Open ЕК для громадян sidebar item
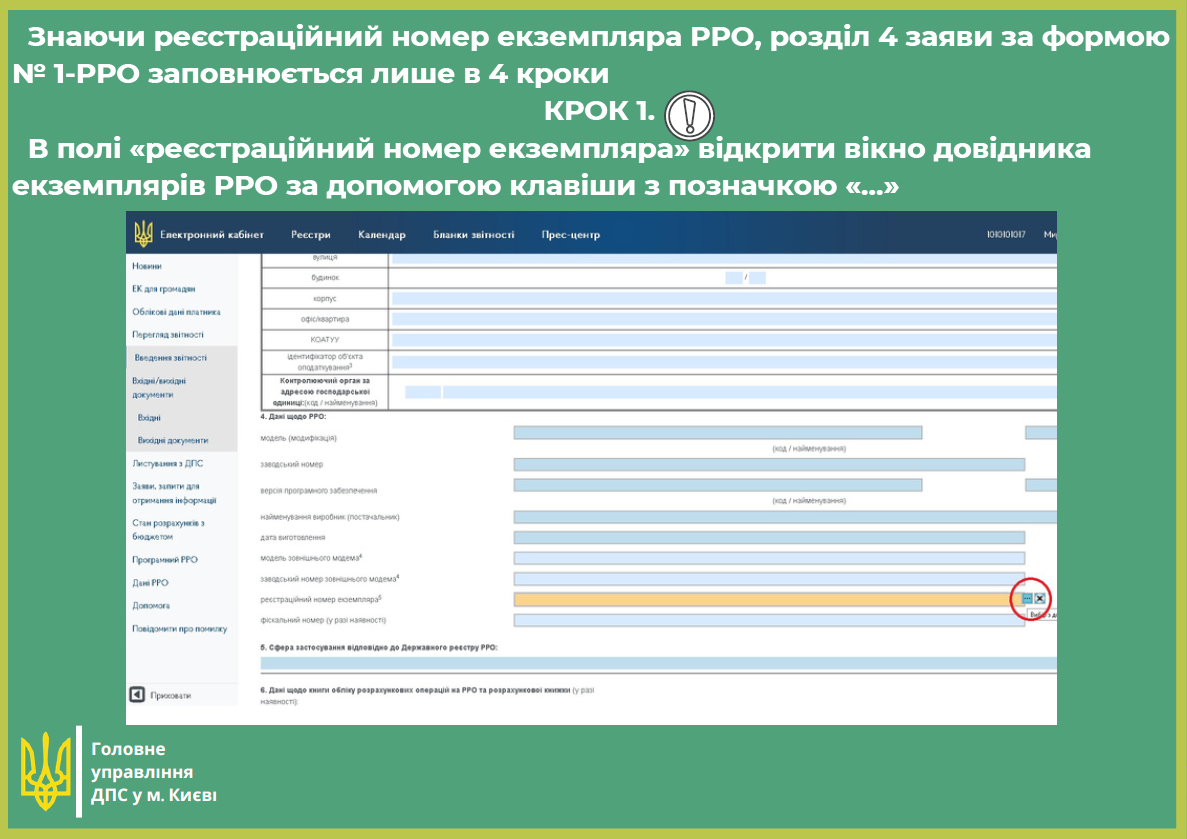The height and width of the screenshot is (839, 1187). [x=164, y=289]
